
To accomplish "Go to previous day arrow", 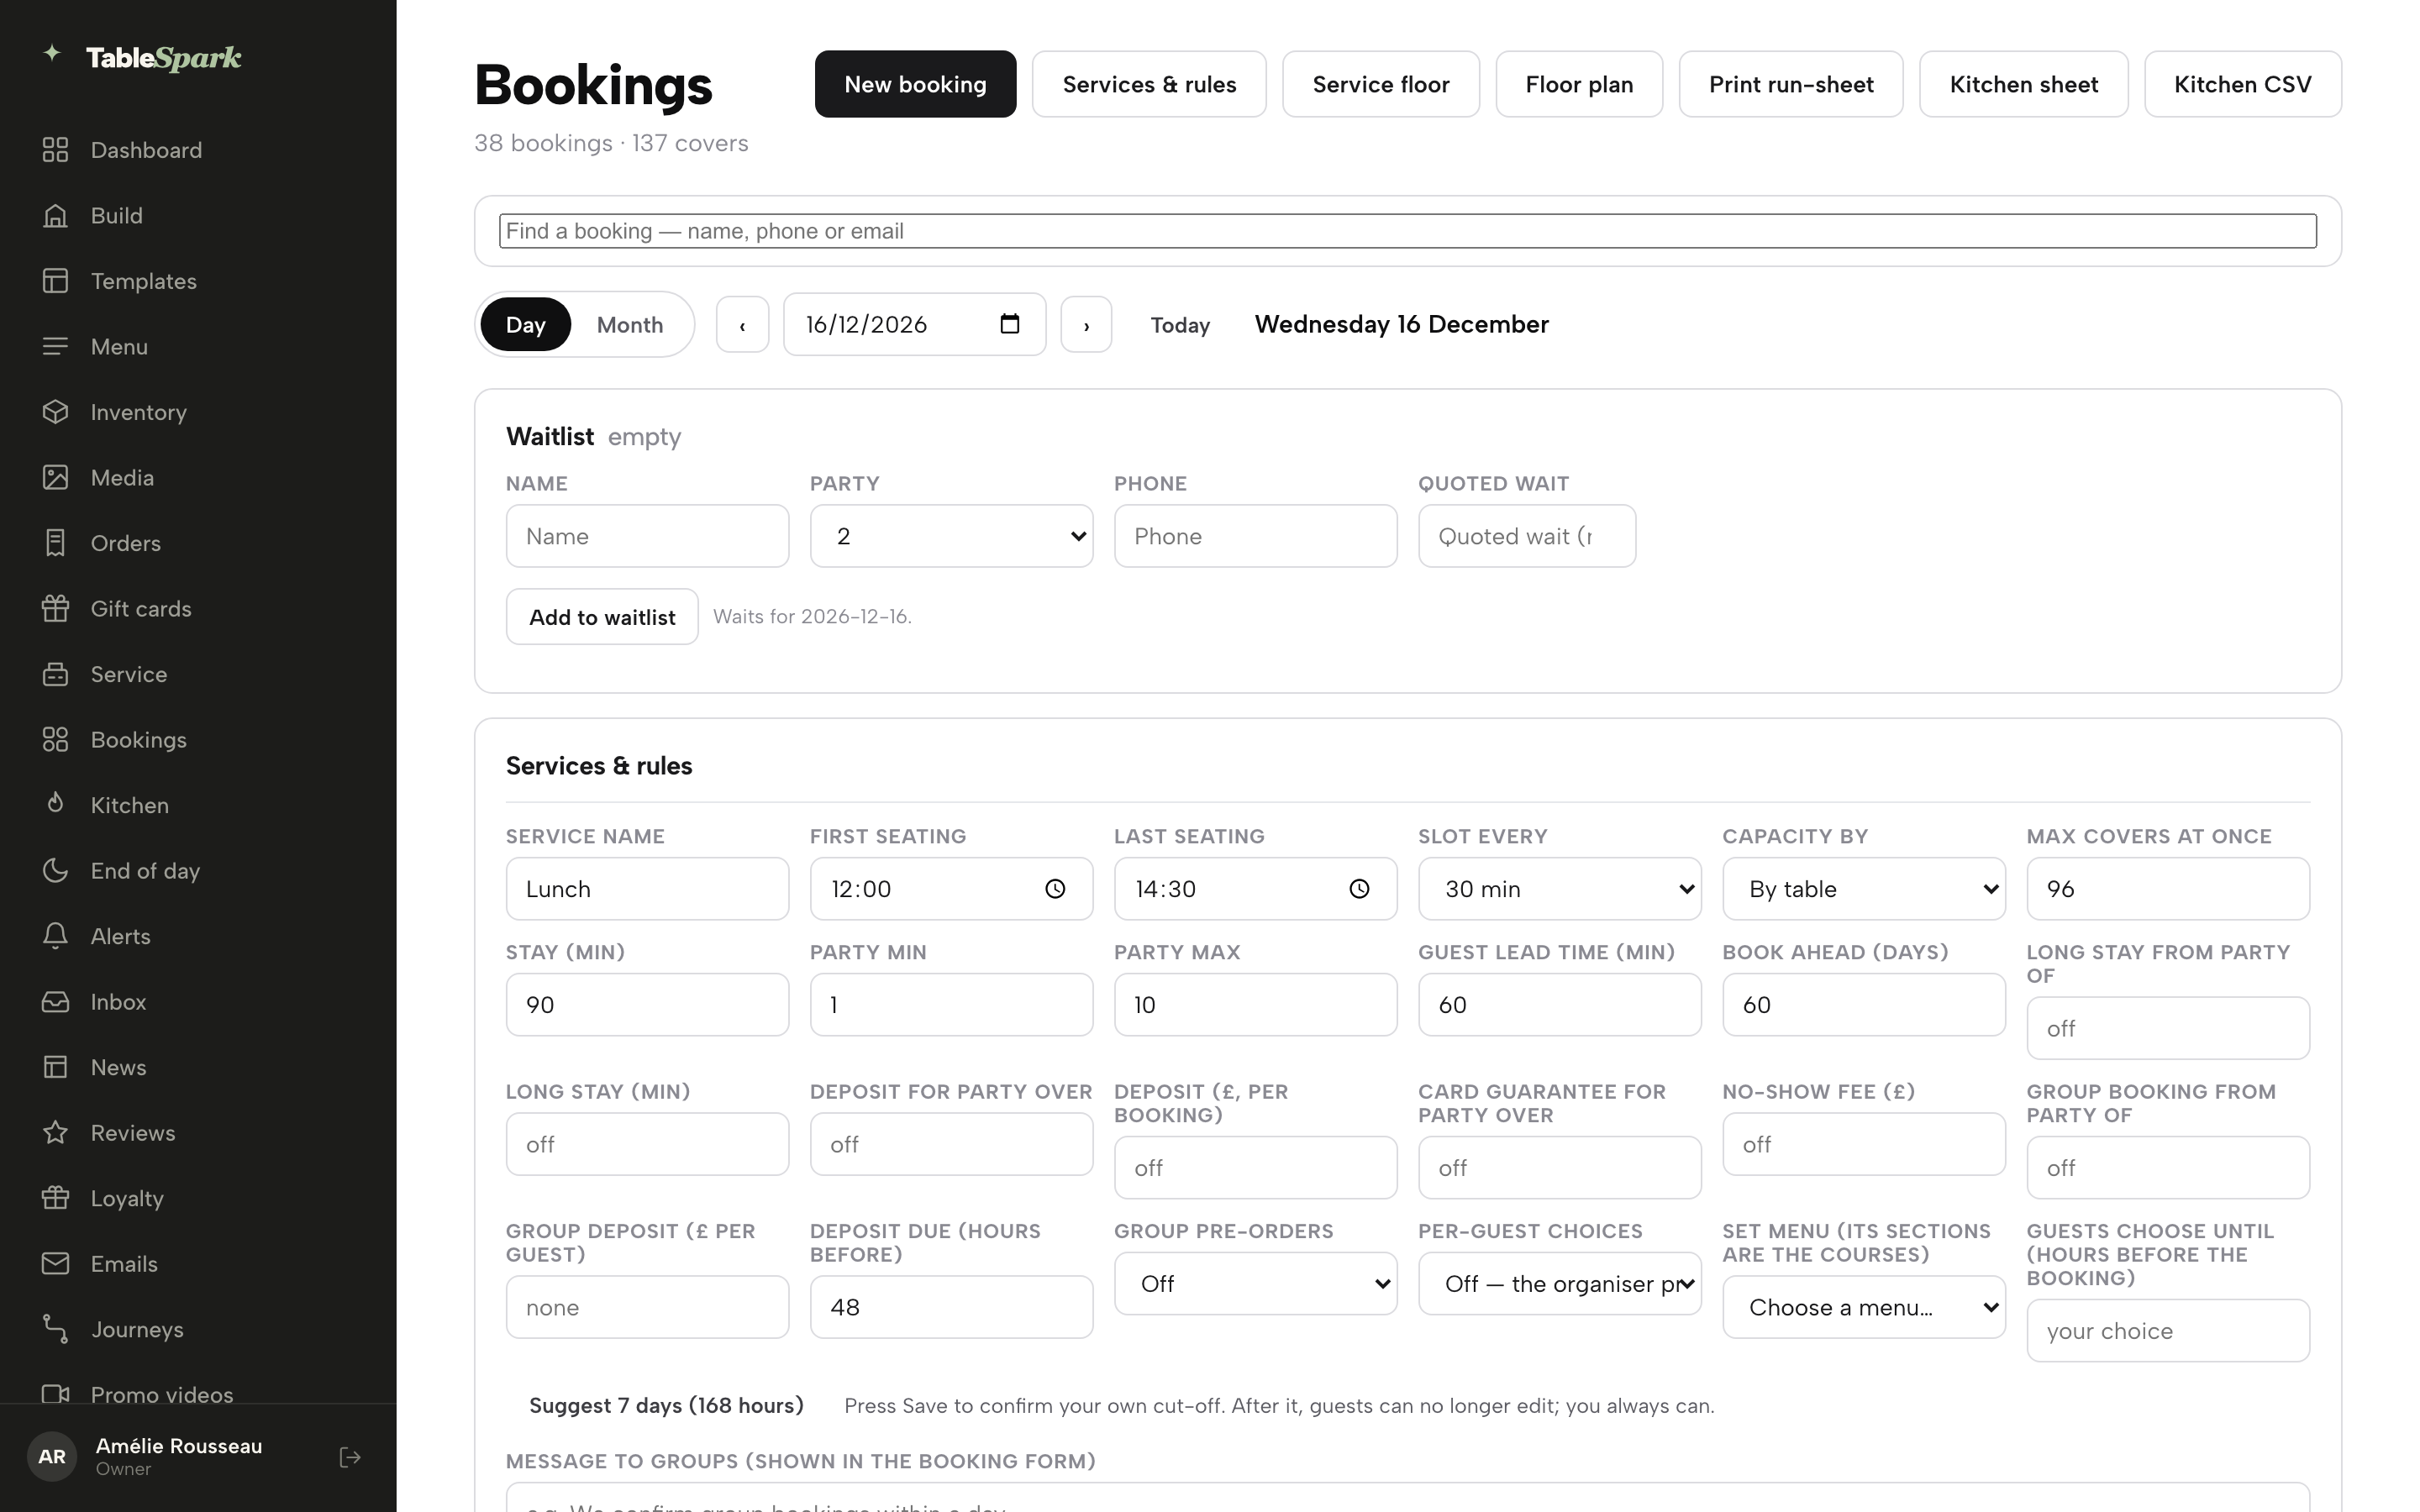I will tap(742, 325).
